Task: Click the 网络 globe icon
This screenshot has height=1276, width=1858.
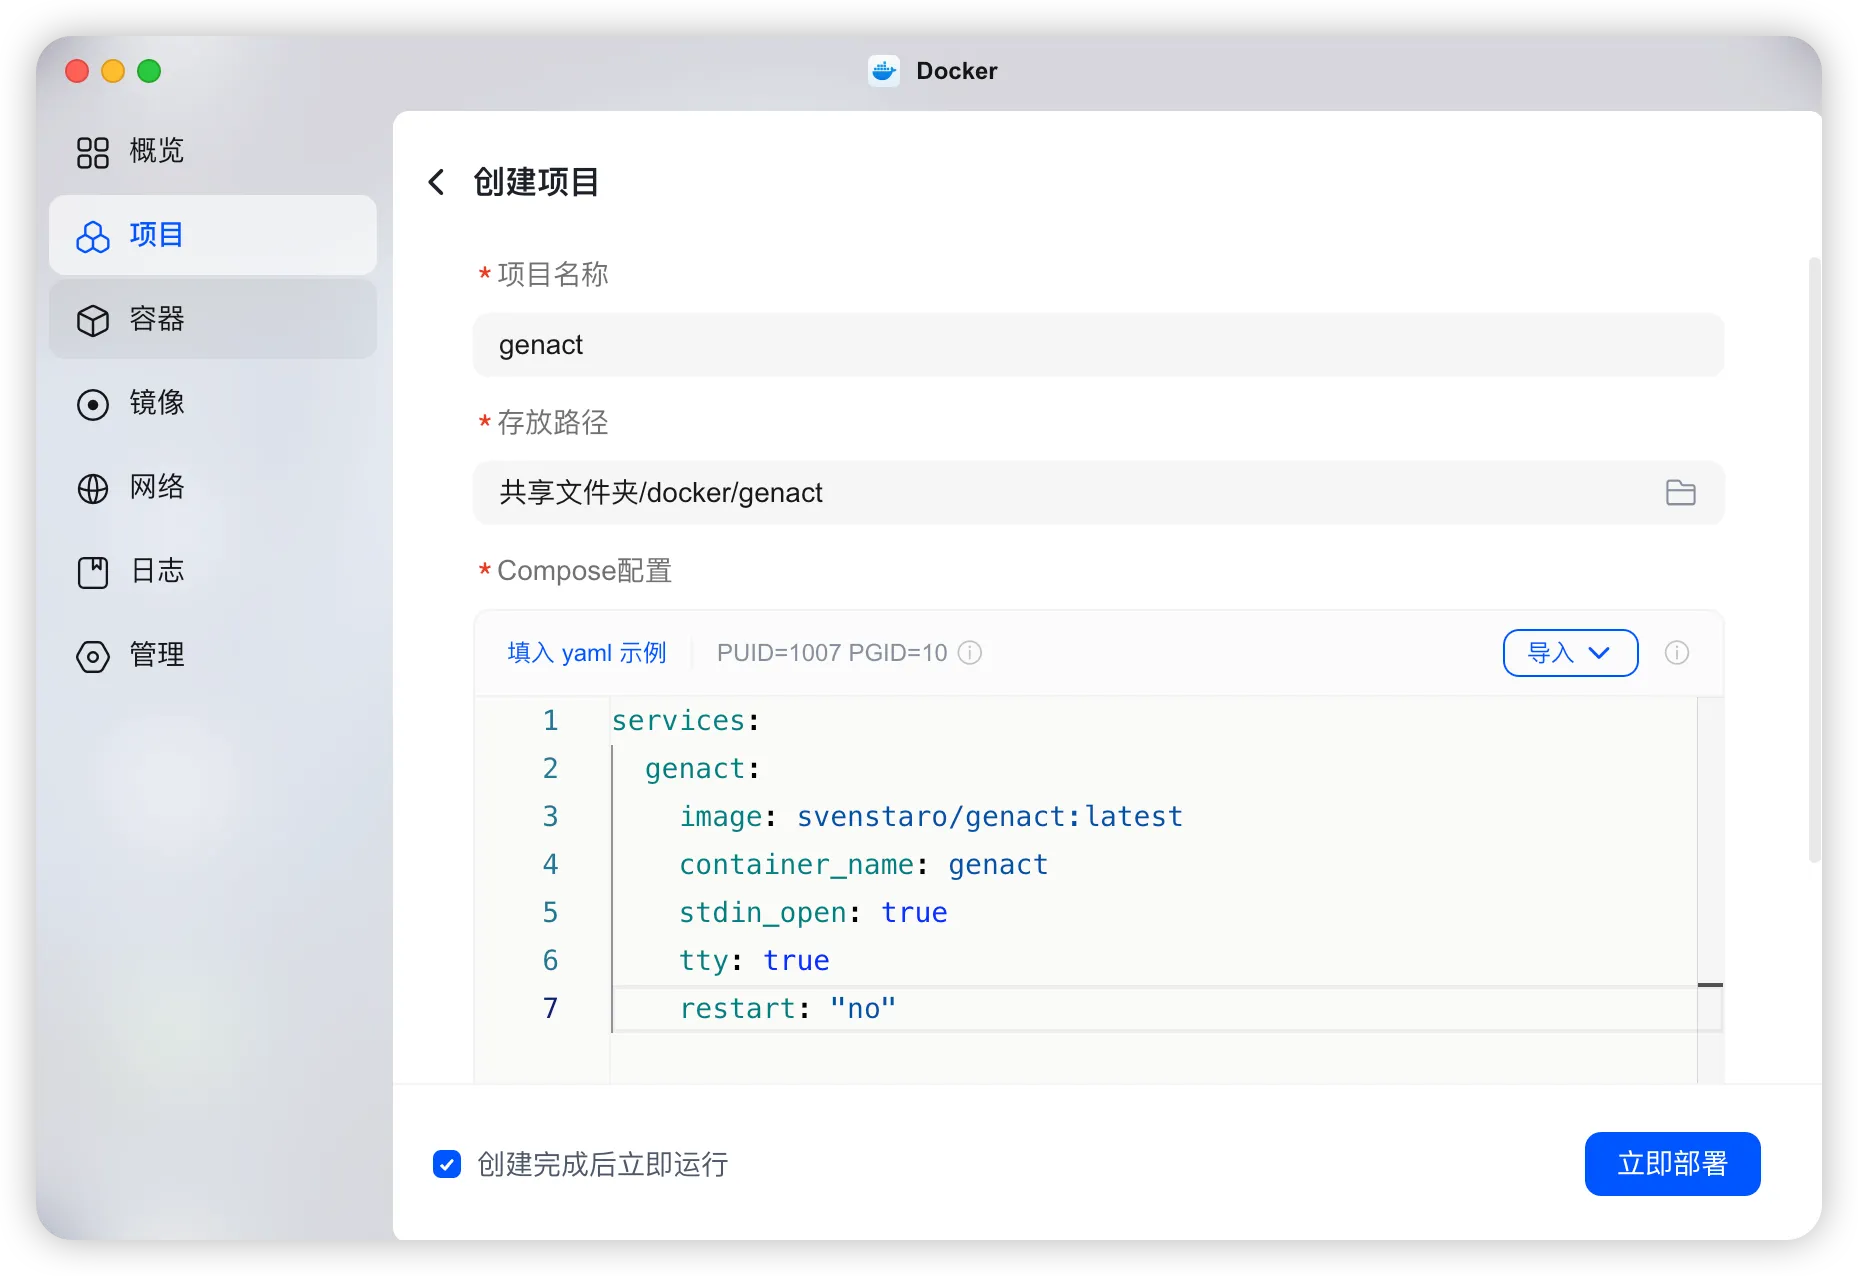Action: point(93,488)
